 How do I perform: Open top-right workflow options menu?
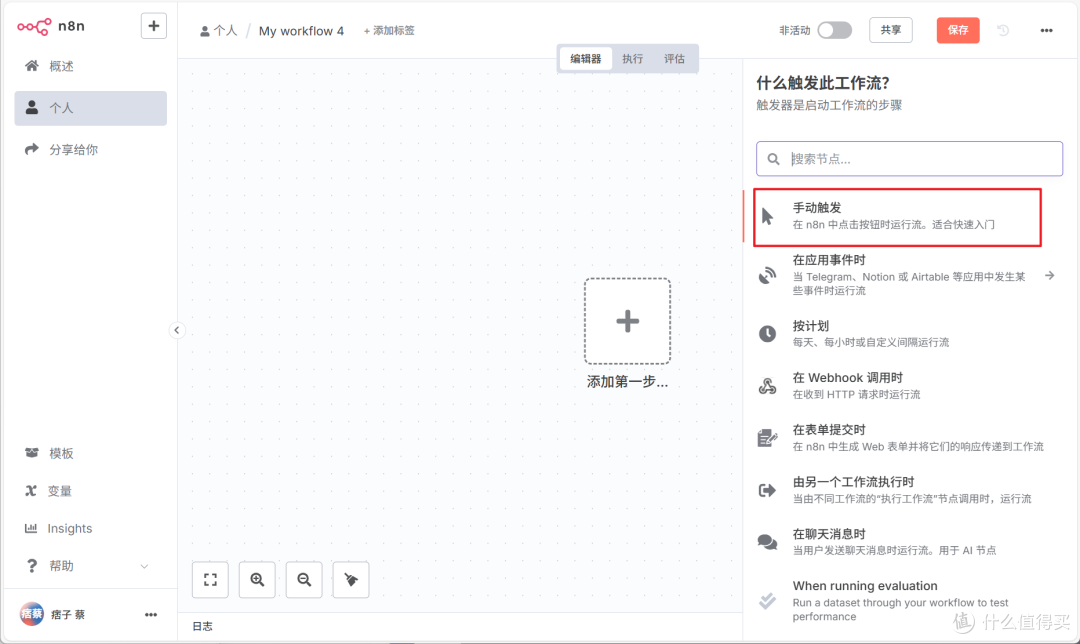click(x=1046, y=30)
